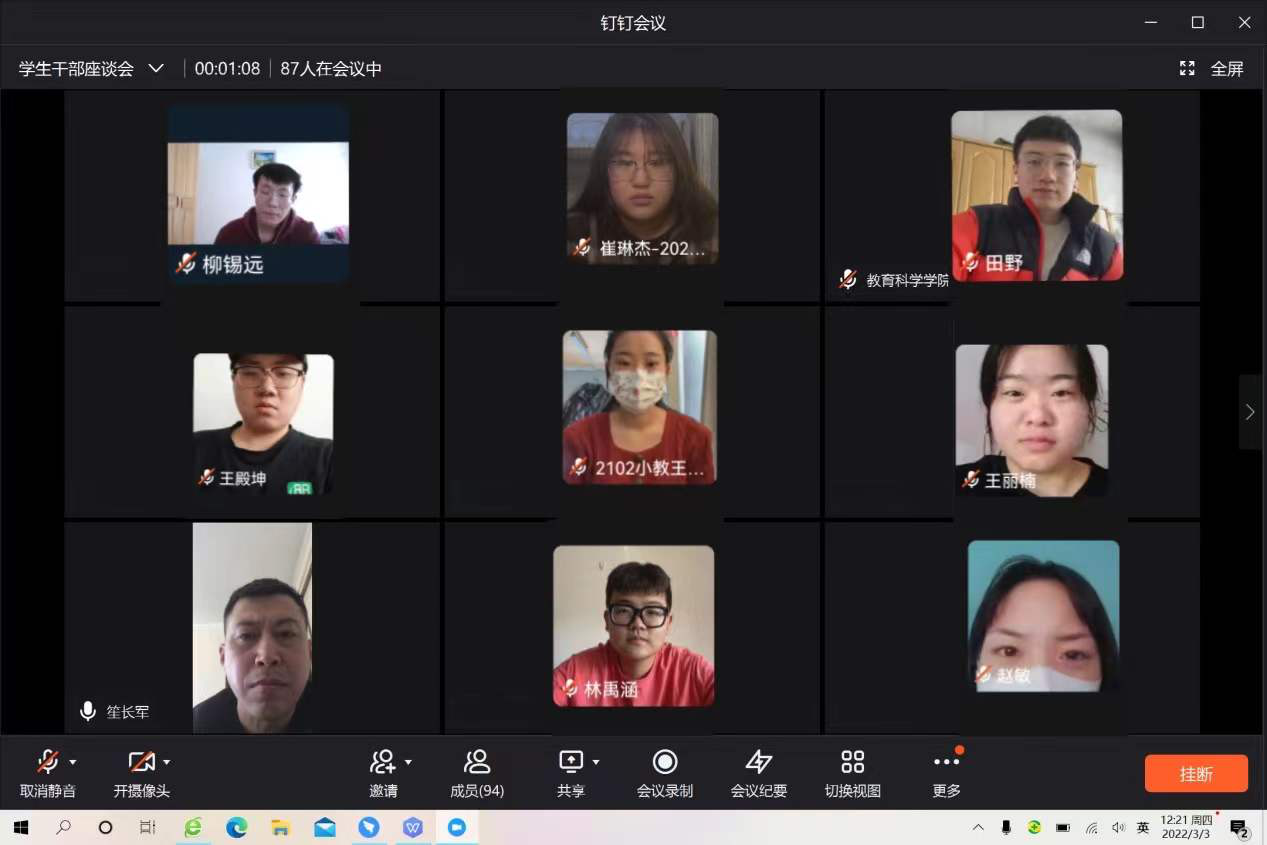Open the arrow menu beside 开摄像头
Image resolution: width=1267 pixels, height=845 pixels.
pos(166,762)
